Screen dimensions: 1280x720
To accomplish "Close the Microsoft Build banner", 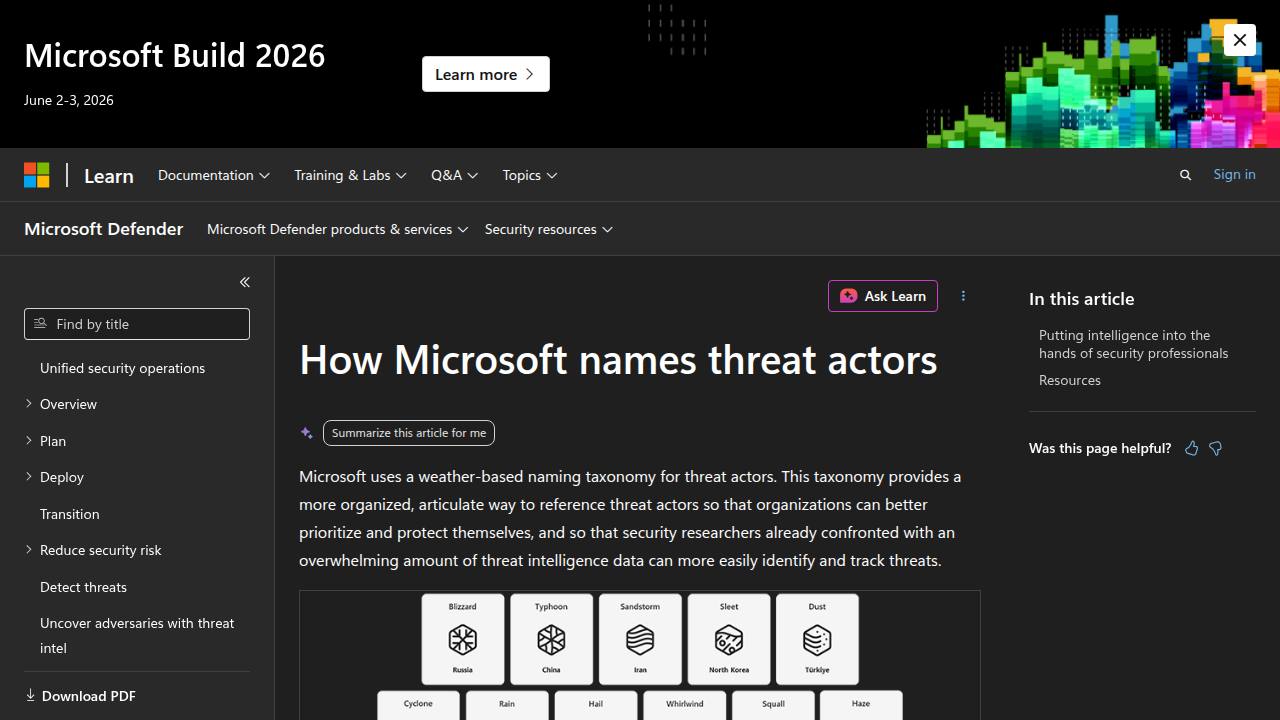I will point(1240,40).
